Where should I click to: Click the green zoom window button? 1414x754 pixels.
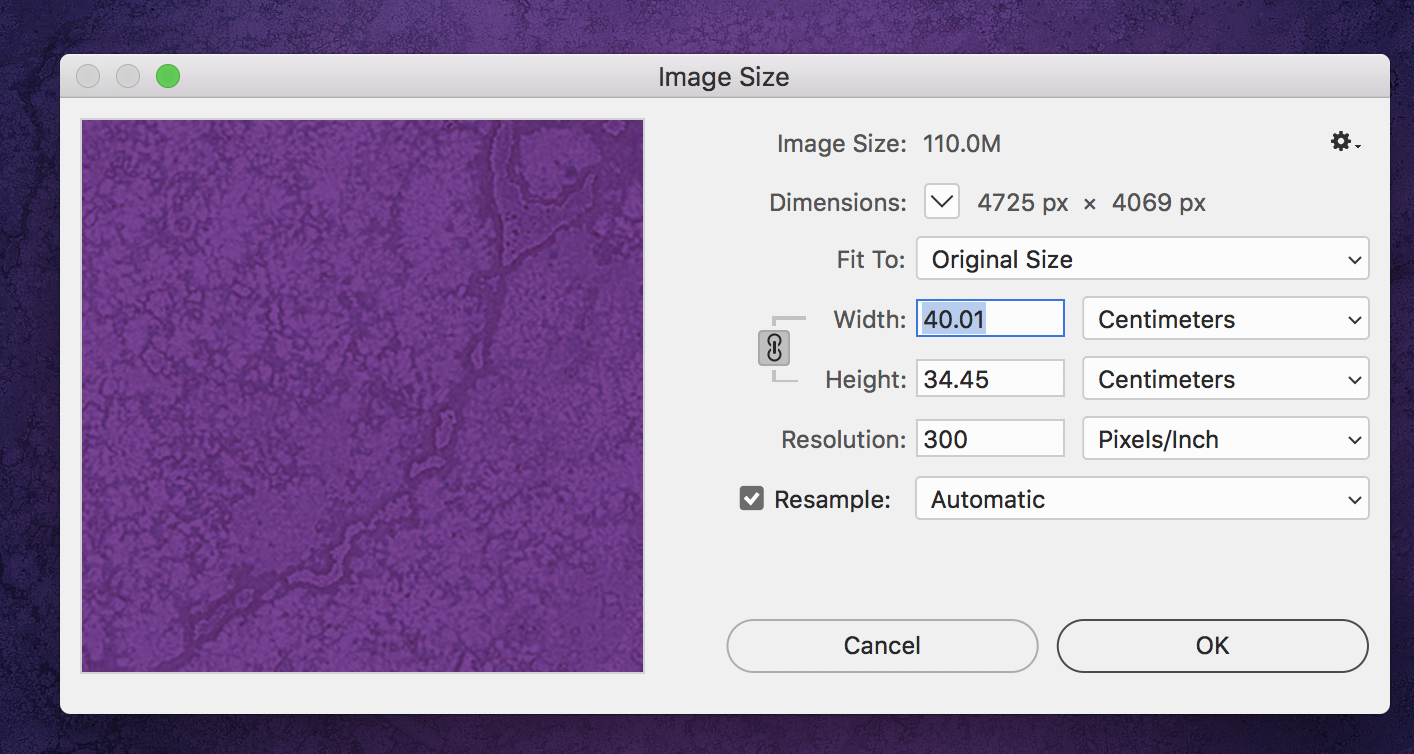(x=168, y=76)
